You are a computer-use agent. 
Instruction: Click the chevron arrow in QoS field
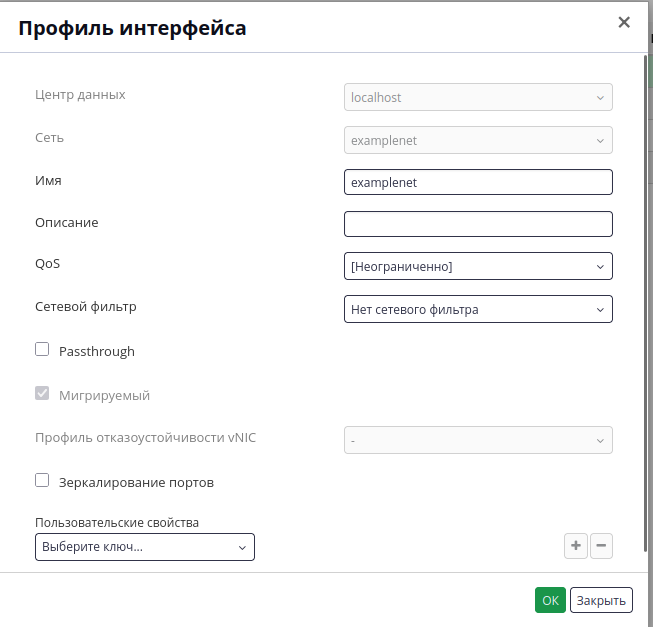[600, 266]
